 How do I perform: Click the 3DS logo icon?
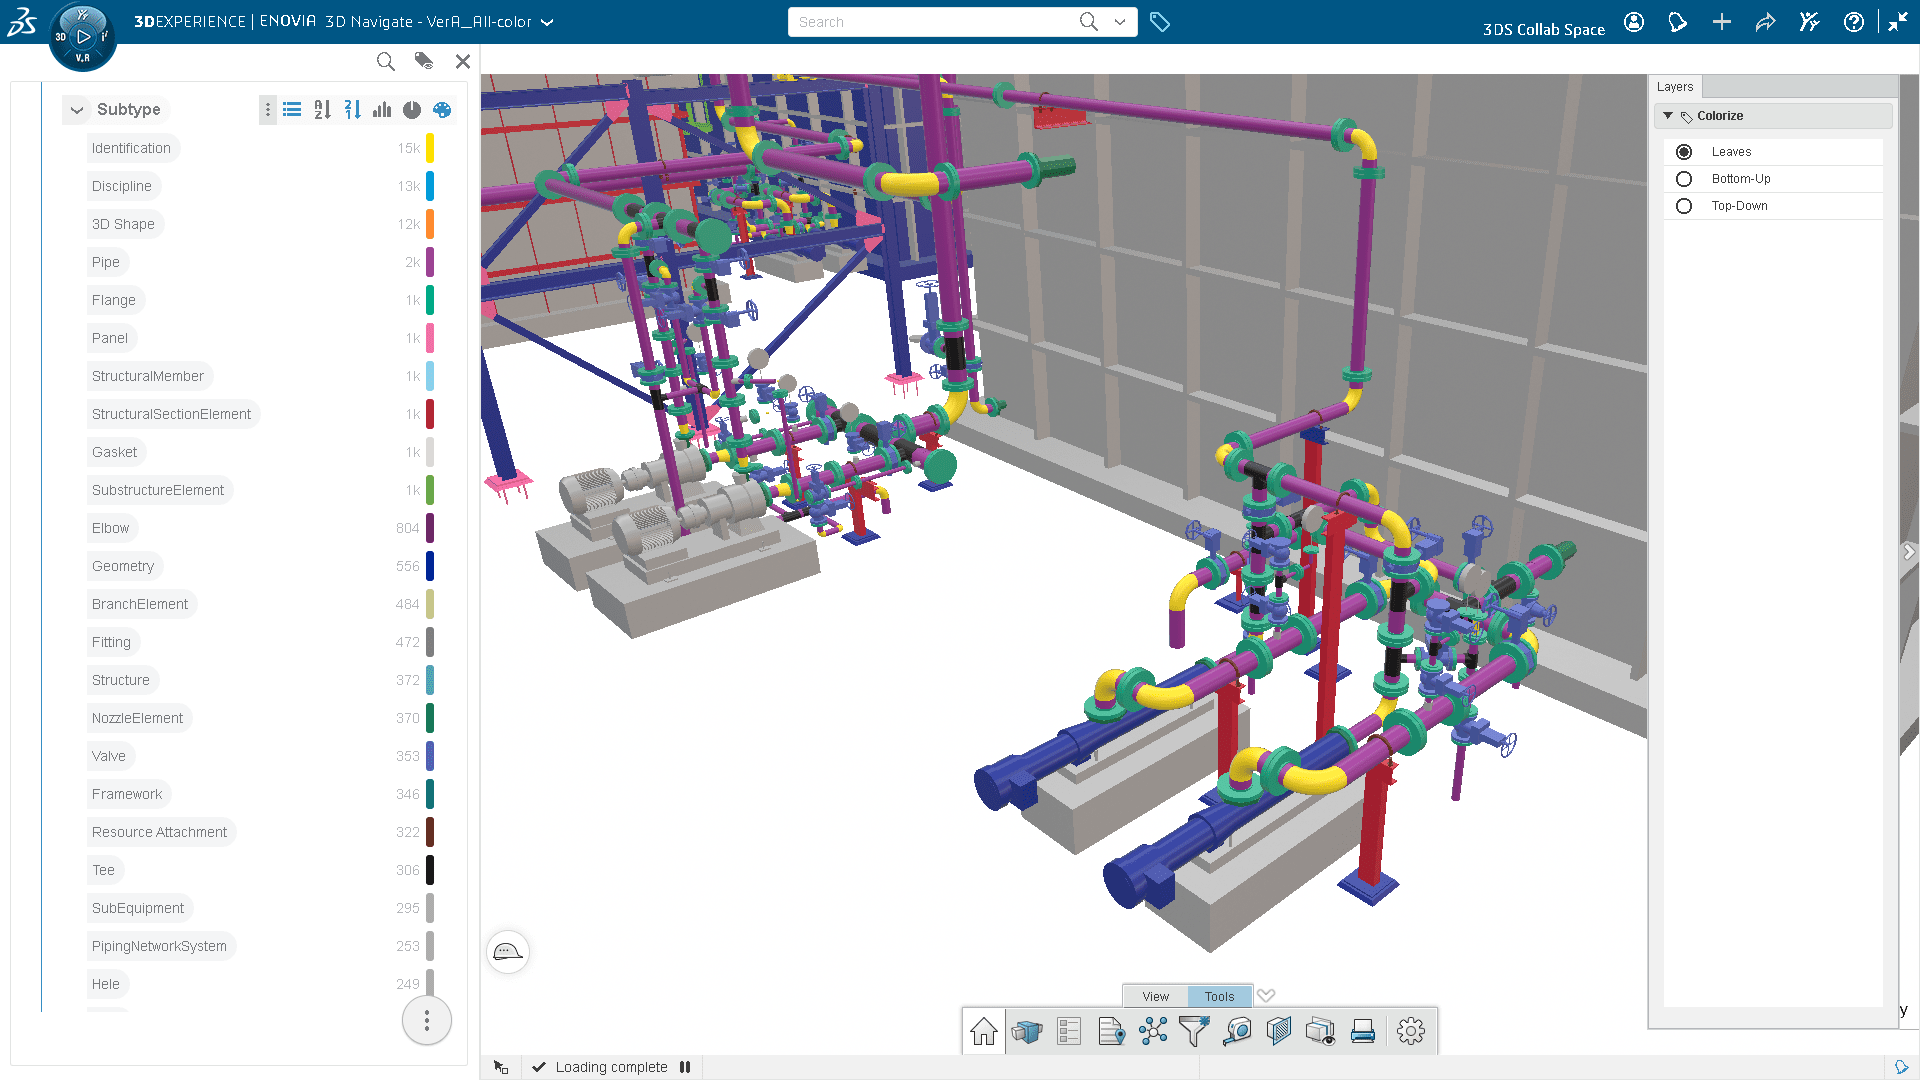tap(22, 21)
